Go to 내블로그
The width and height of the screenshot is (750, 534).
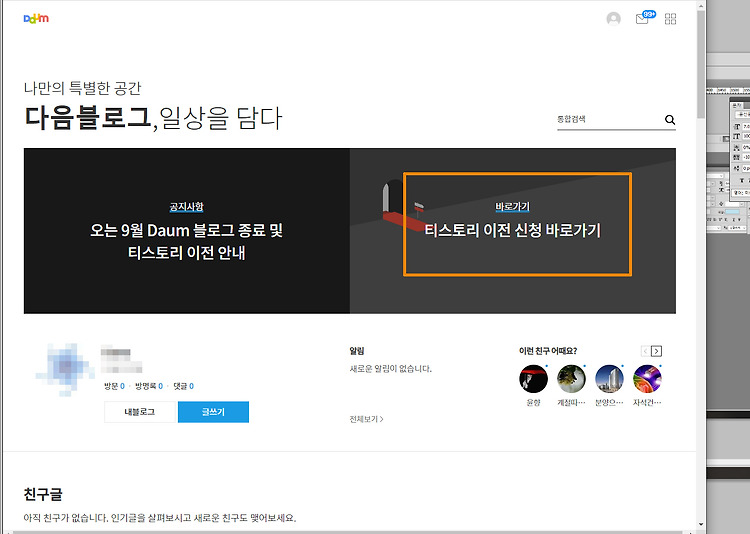coord(141,412)
